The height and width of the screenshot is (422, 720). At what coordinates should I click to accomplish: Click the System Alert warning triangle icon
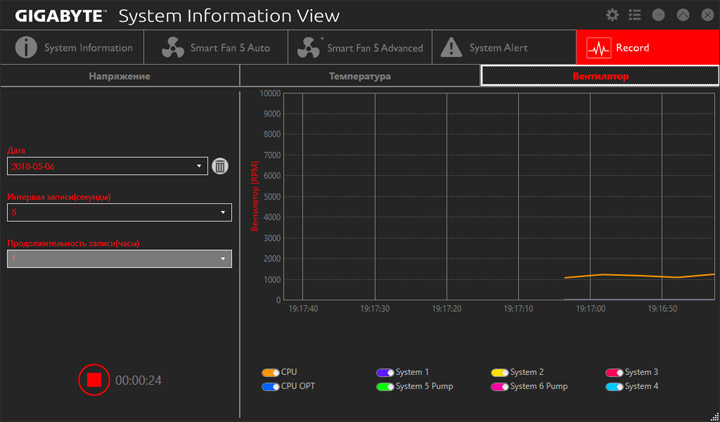[451, 48]
